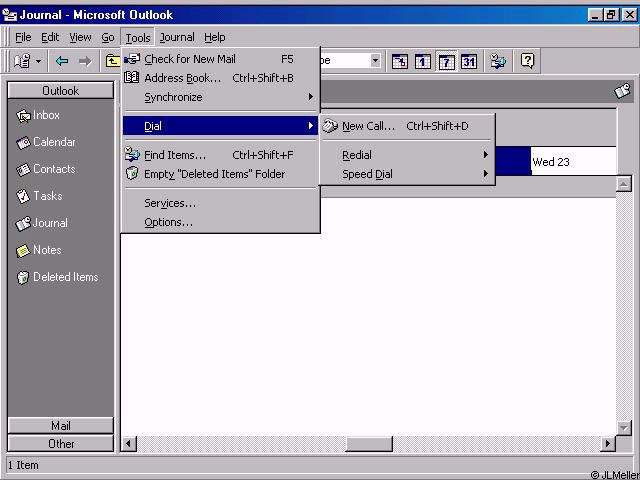Open Tasks from the Outlook bar
This screenshot has width=640, height=480.
[x=39, y=196]
